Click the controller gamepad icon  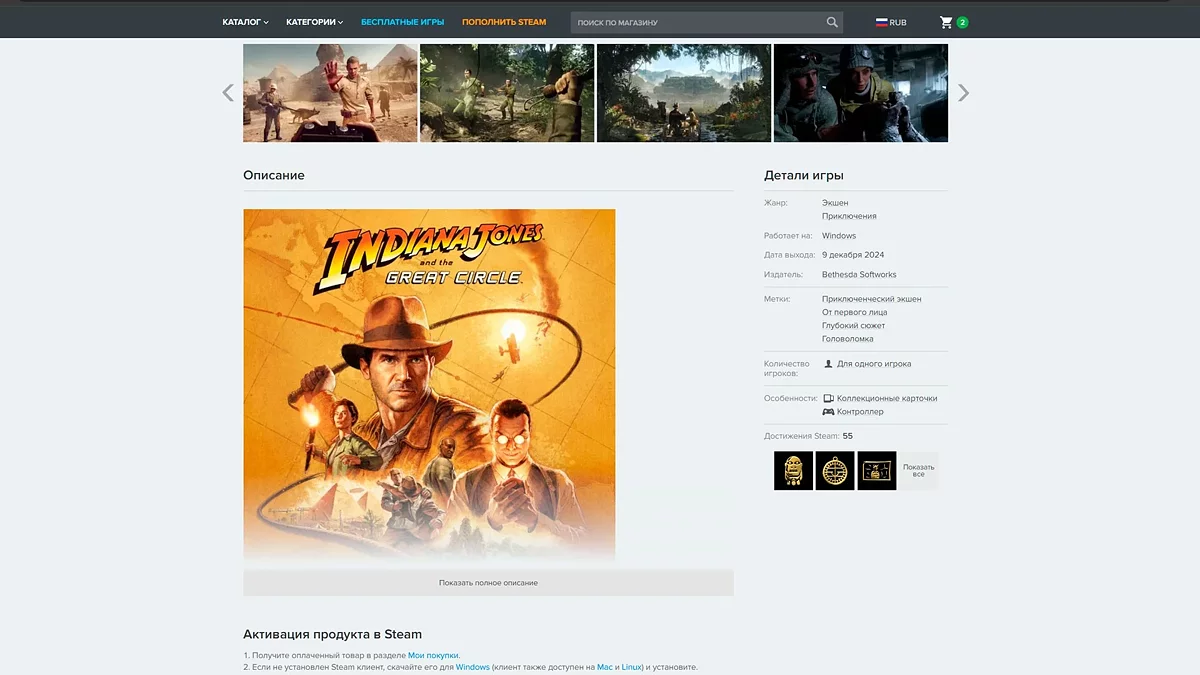(828, 411)
